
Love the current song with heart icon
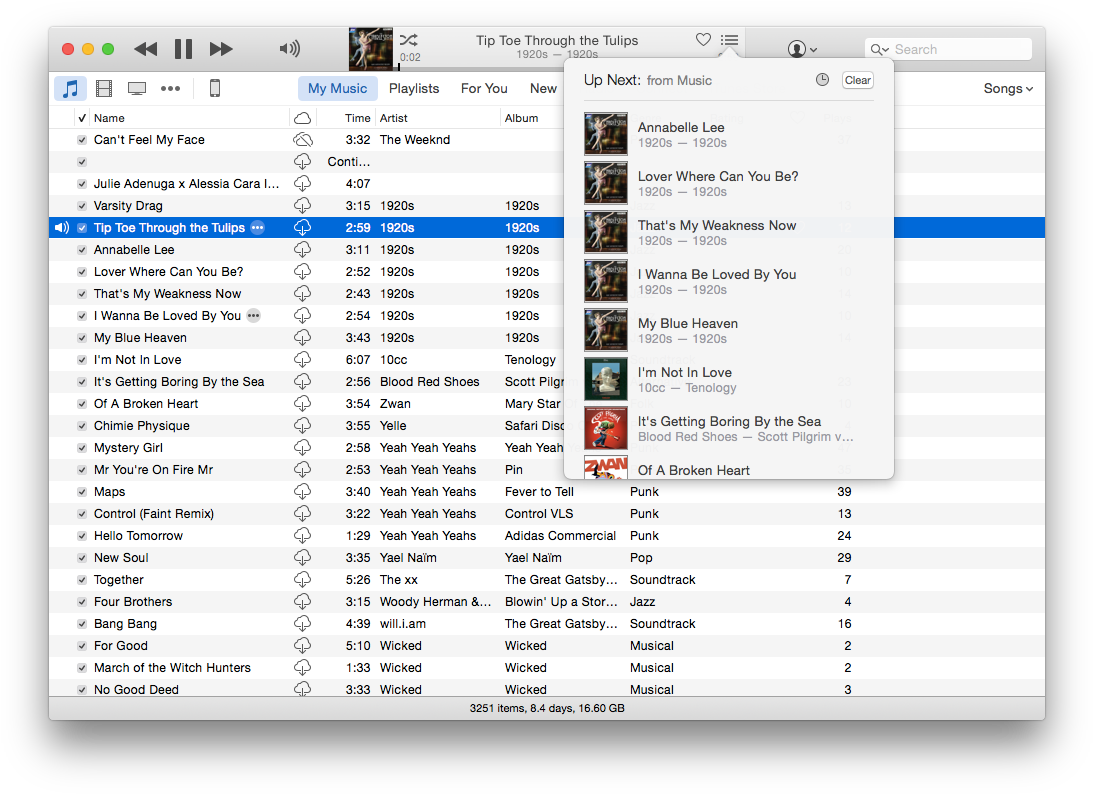[703, 40]
